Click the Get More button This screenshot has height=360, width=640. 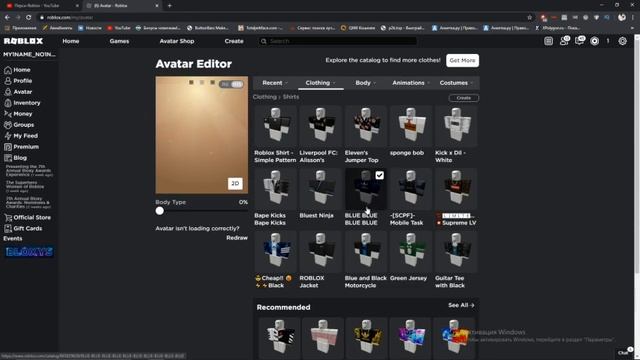[462, 60]
